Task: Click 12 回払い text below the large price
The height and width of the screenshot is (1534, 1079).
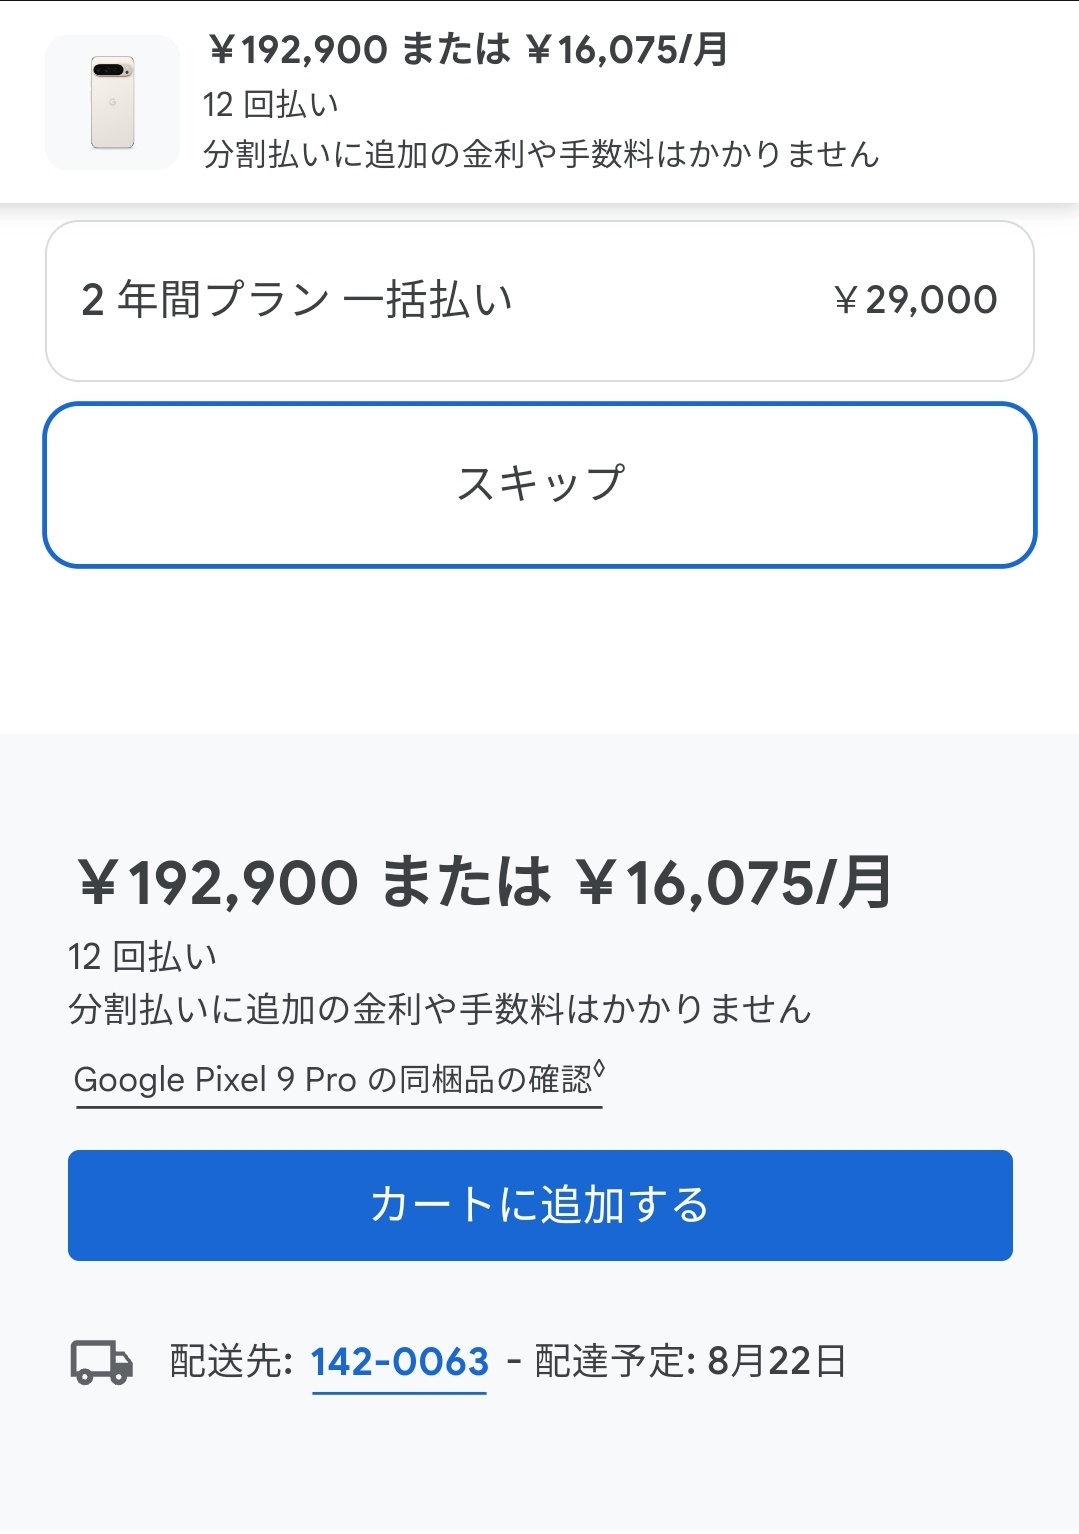Action: 142,957
